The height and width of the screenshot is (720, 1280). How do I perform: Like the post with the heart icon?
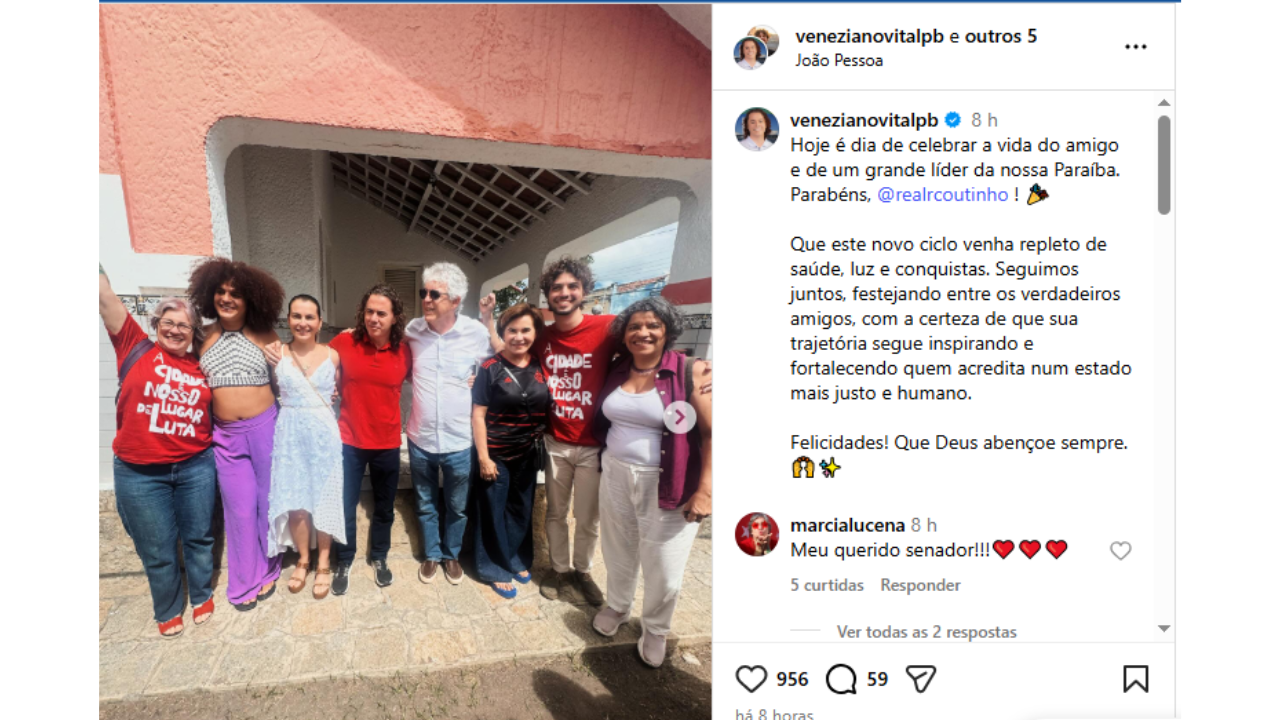coord(751,679)
